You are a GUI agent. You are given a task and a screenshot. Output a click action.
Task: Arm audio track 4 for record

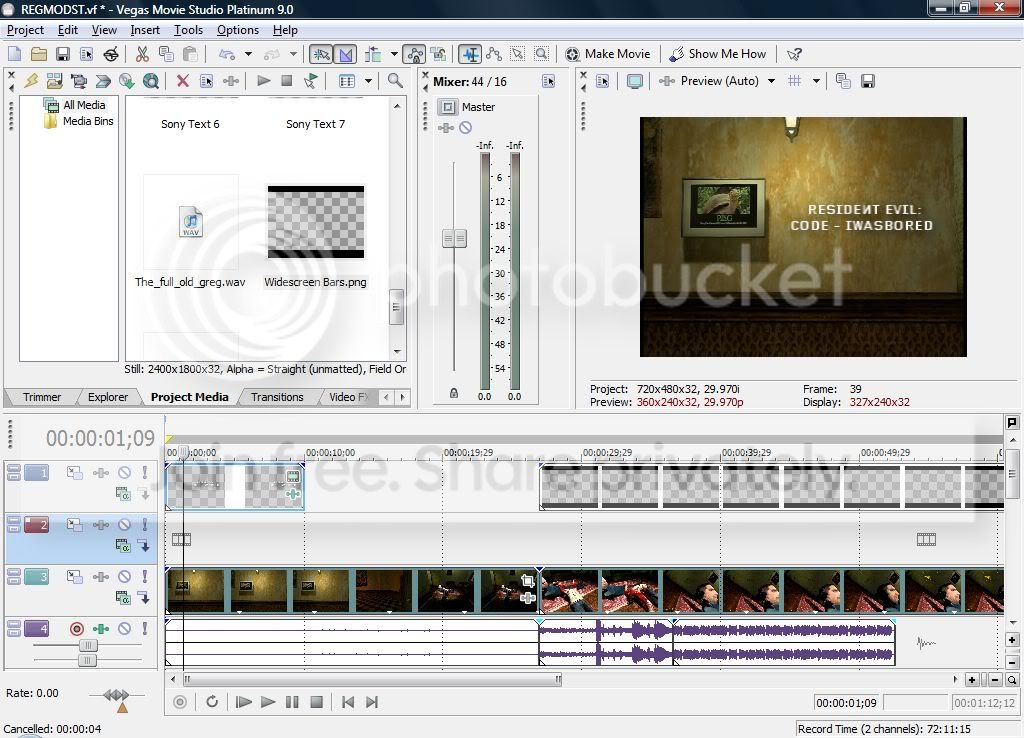(x=76, y=629)
